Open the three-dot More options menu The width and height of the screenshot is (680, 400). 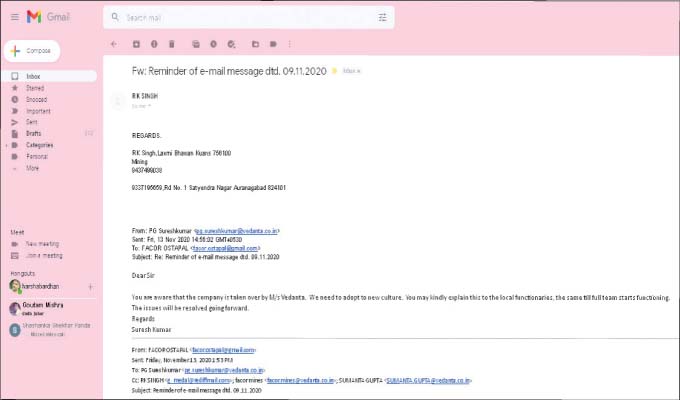[x=290, y=44]
